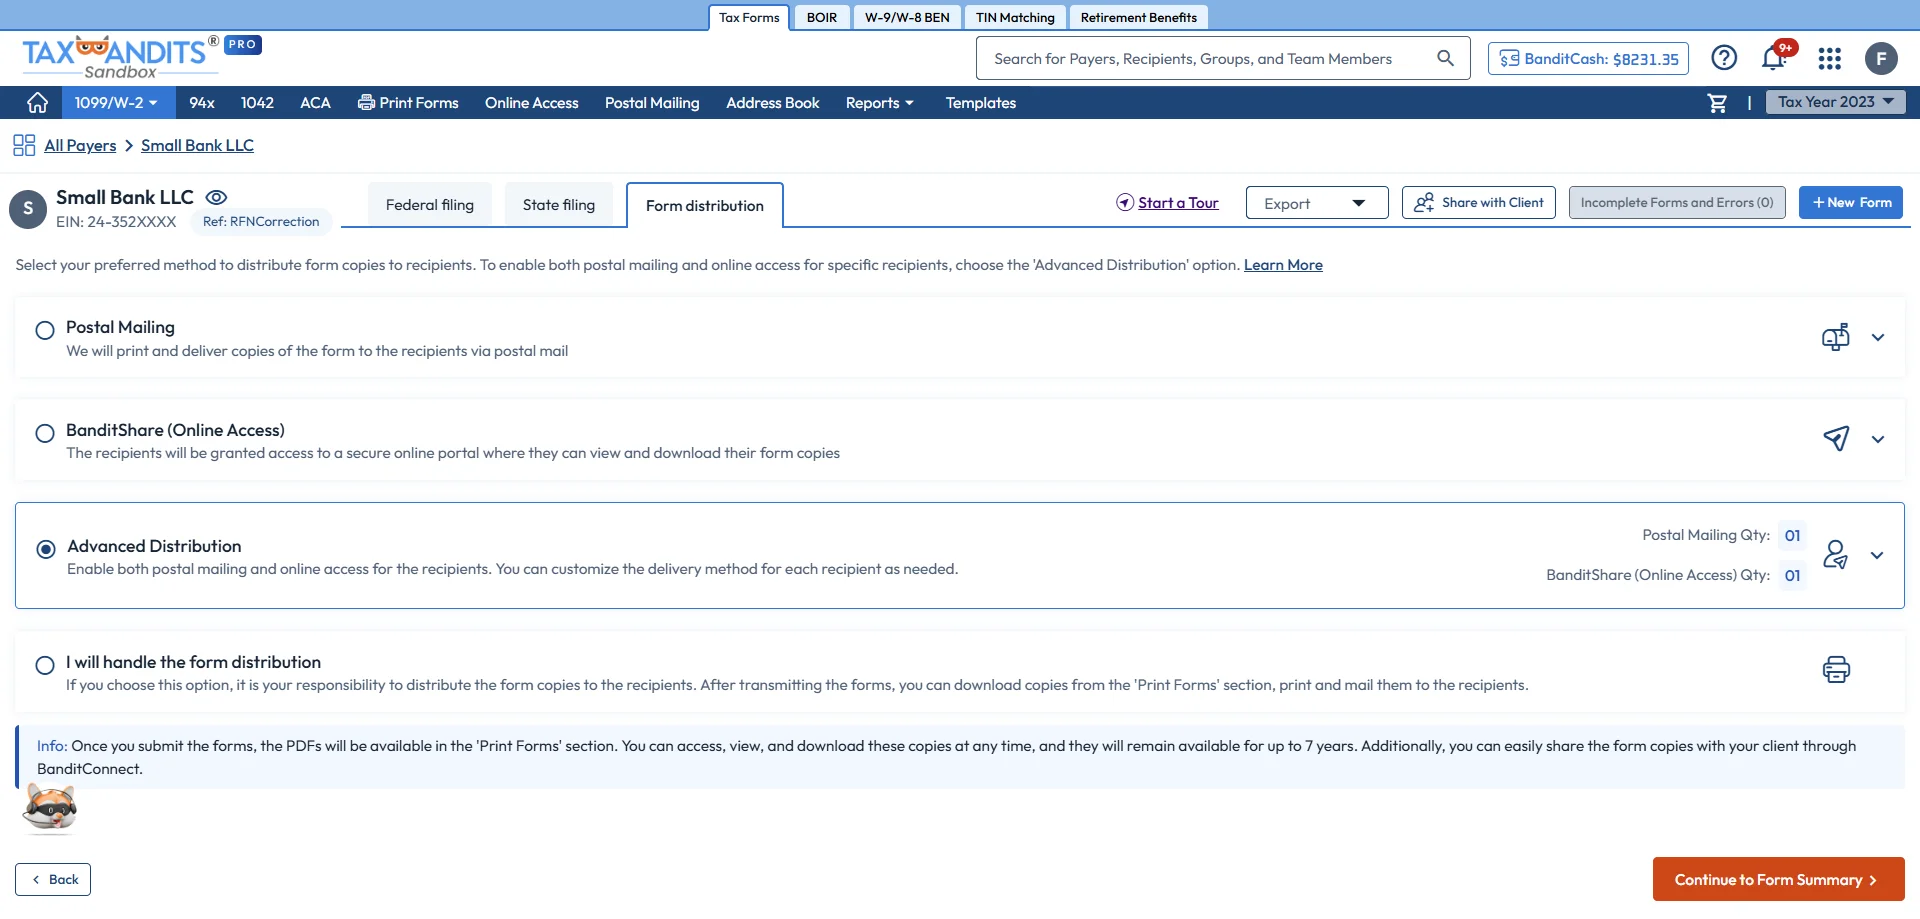Open the Postal Mailing nav item
The height and width of the screenshot is (919, 1920).
pos(652,103)
